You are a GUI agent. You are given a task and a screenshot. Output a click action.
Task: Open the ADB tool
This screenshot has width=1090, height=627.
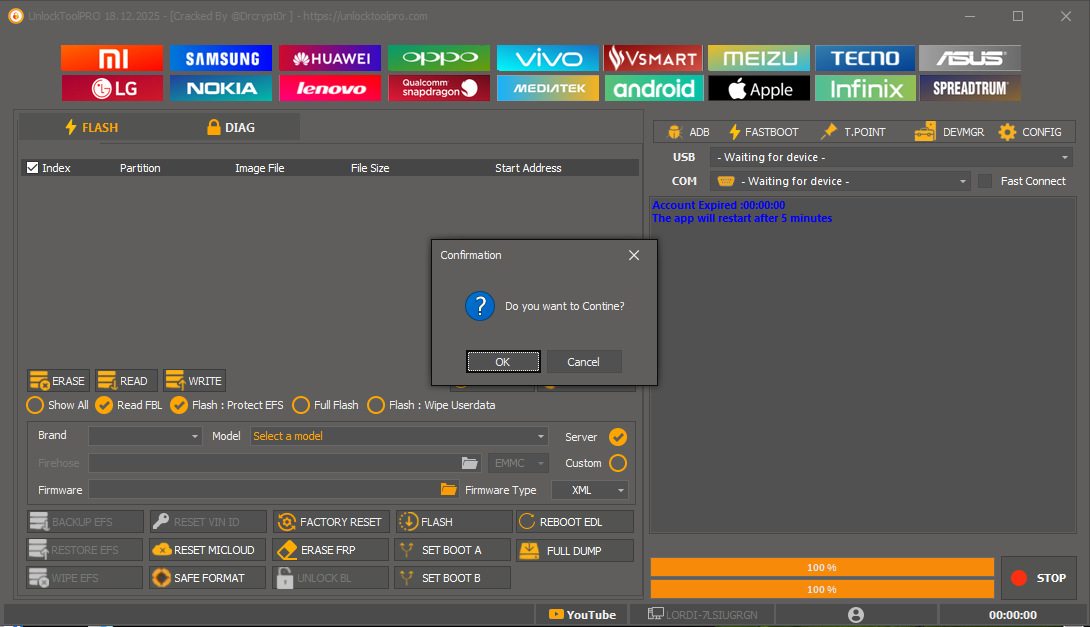(x=688, y=132)
